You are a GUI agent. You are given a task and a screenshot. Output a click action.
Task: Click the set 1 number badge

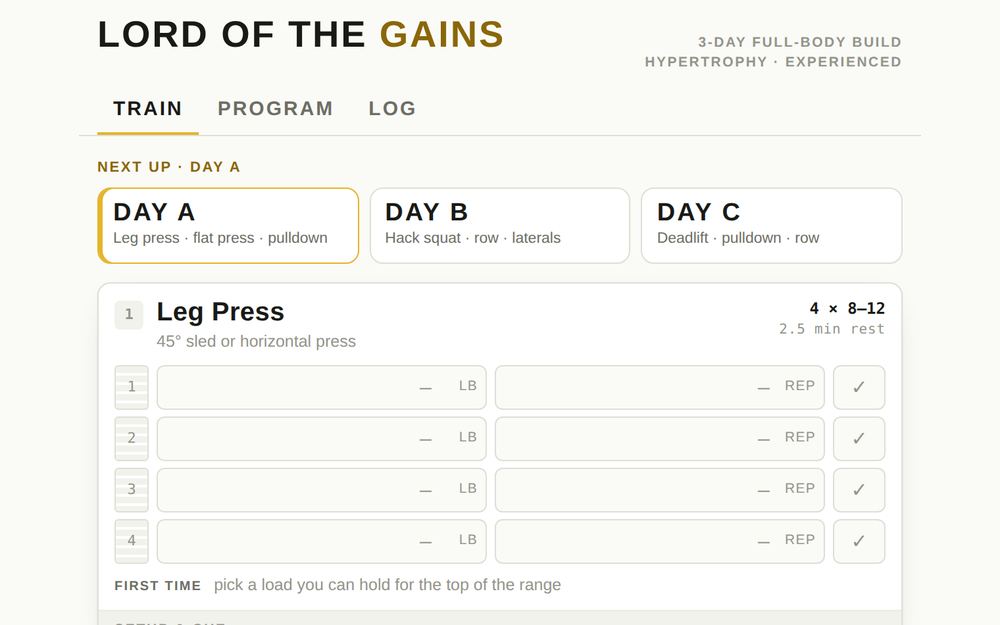point(131,387)
